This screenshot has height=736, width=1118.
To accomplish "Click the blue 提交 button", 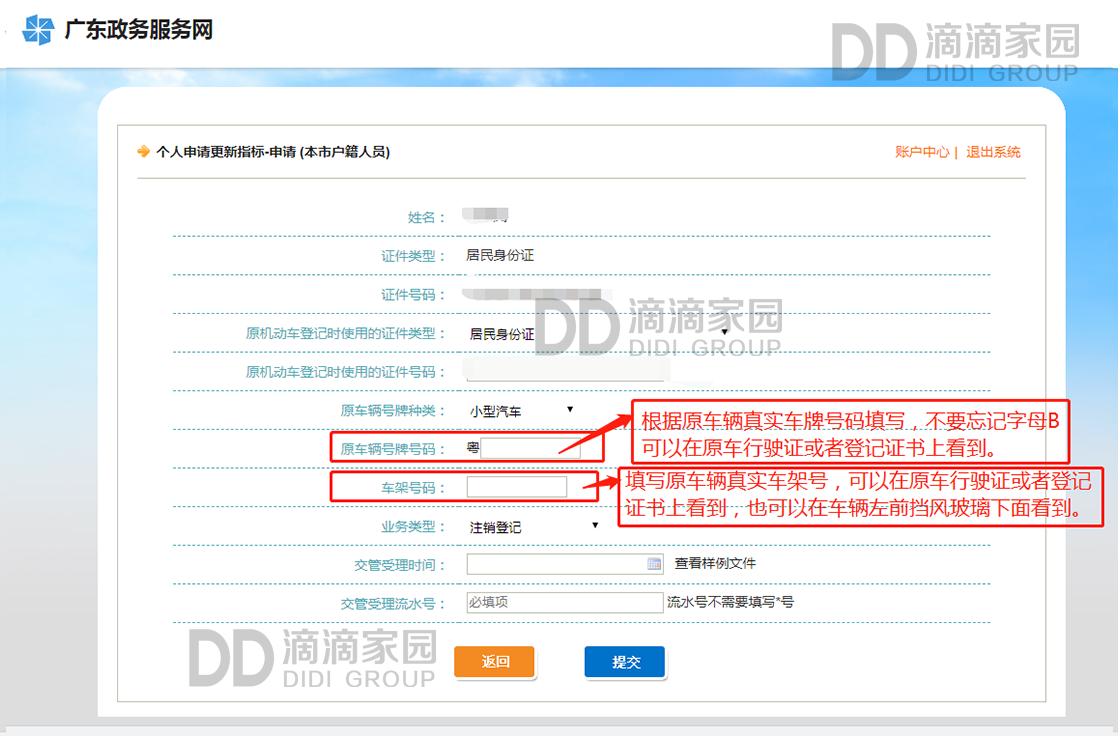I will 625,662.
